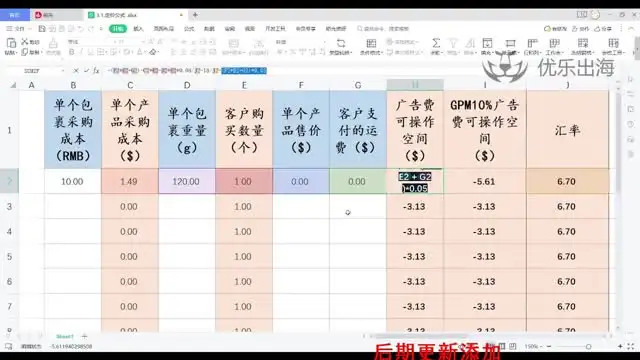Image resolution: width=640 pixels, height=360 pixels.
Task: Click the cloud save status button
Action: [x=556, y=29]
